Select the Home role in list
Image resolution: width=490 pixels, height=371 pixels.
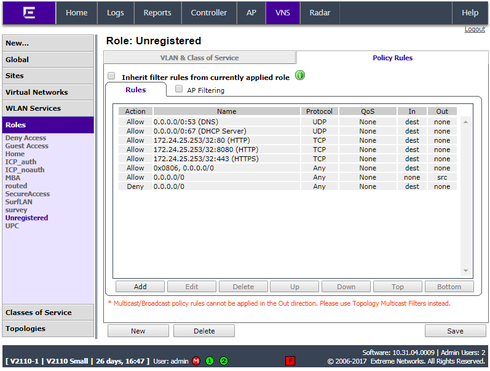pyautogui.click(x=15, y=154)
